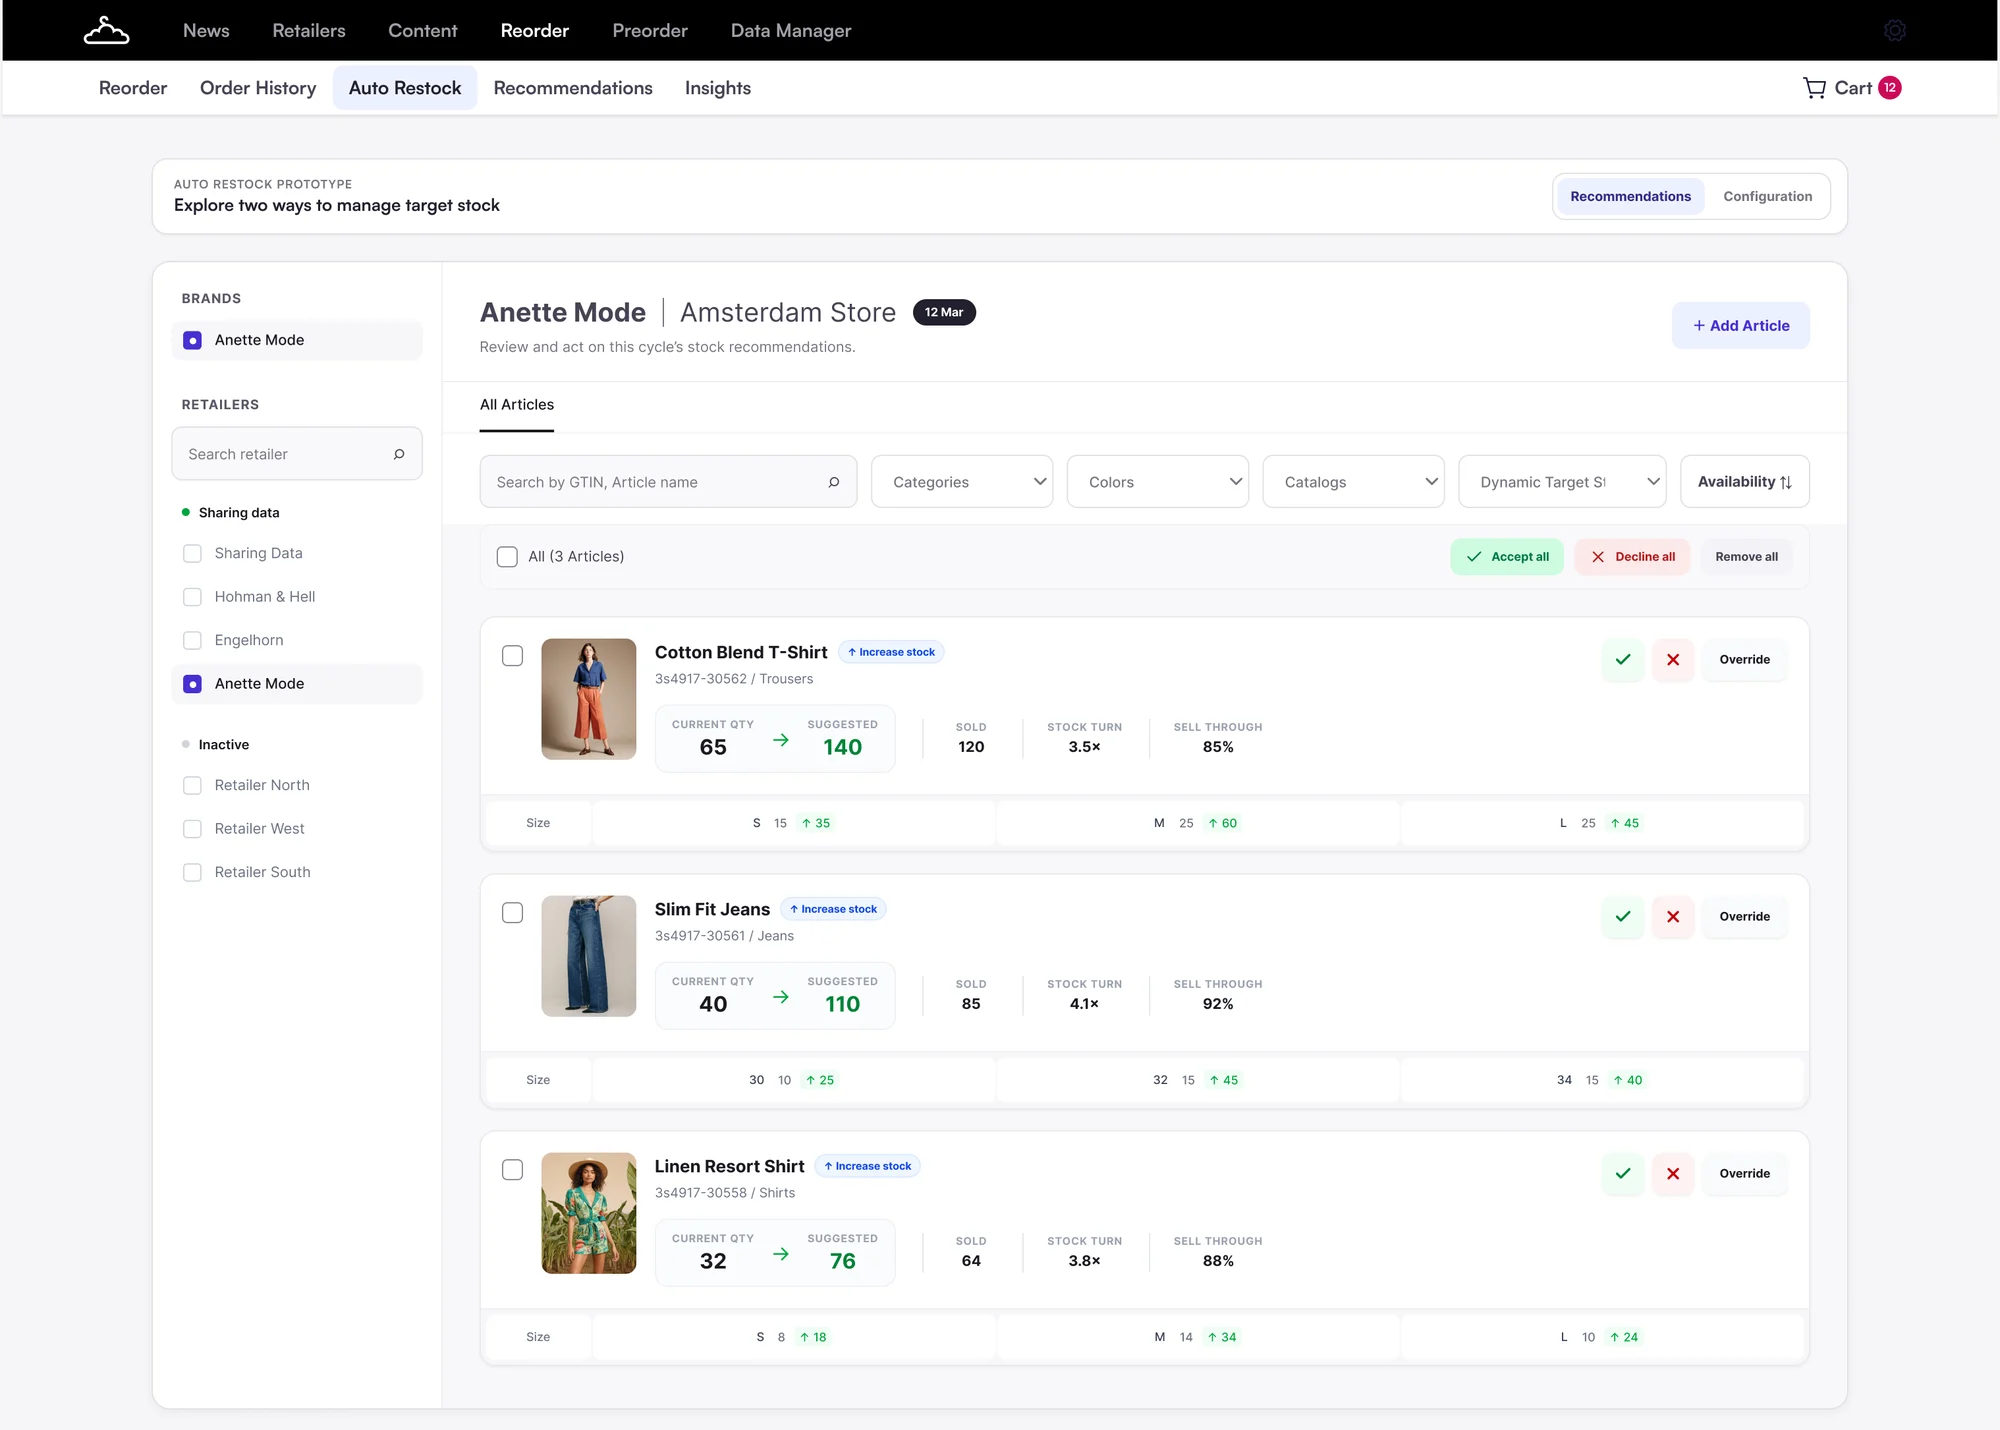Select the All (3 Articles) checkbox

[507, 557]
